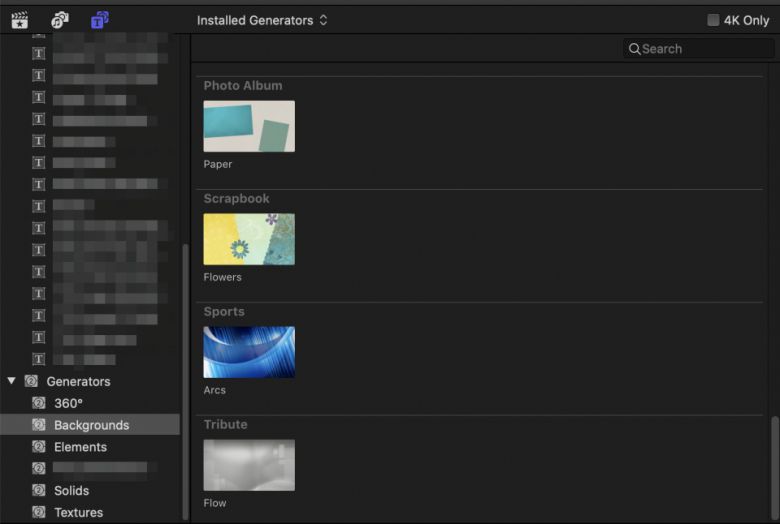Viewport: 780px width, 524px height.
Task: Click the 360° generator category icon
Action: pos(39,403)
